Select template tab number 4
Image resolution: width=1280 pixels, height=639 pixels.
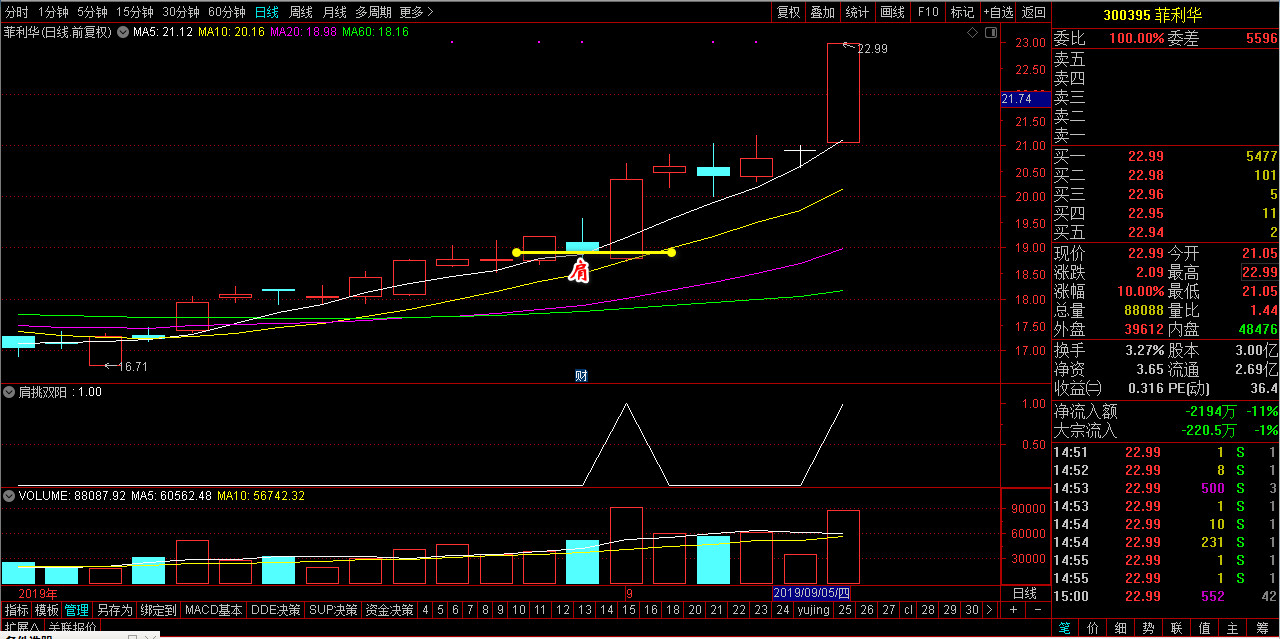[425, 609]
